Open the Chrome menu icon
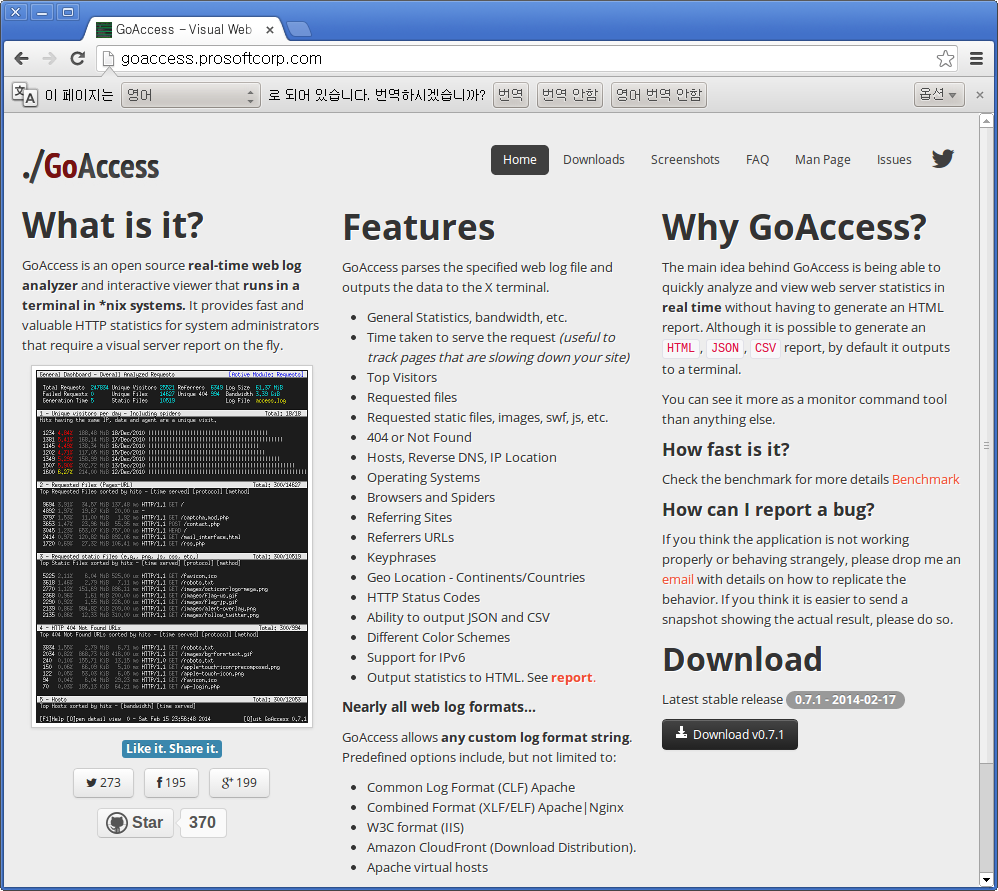The image size is (998, 891). (x=976, y=59)
